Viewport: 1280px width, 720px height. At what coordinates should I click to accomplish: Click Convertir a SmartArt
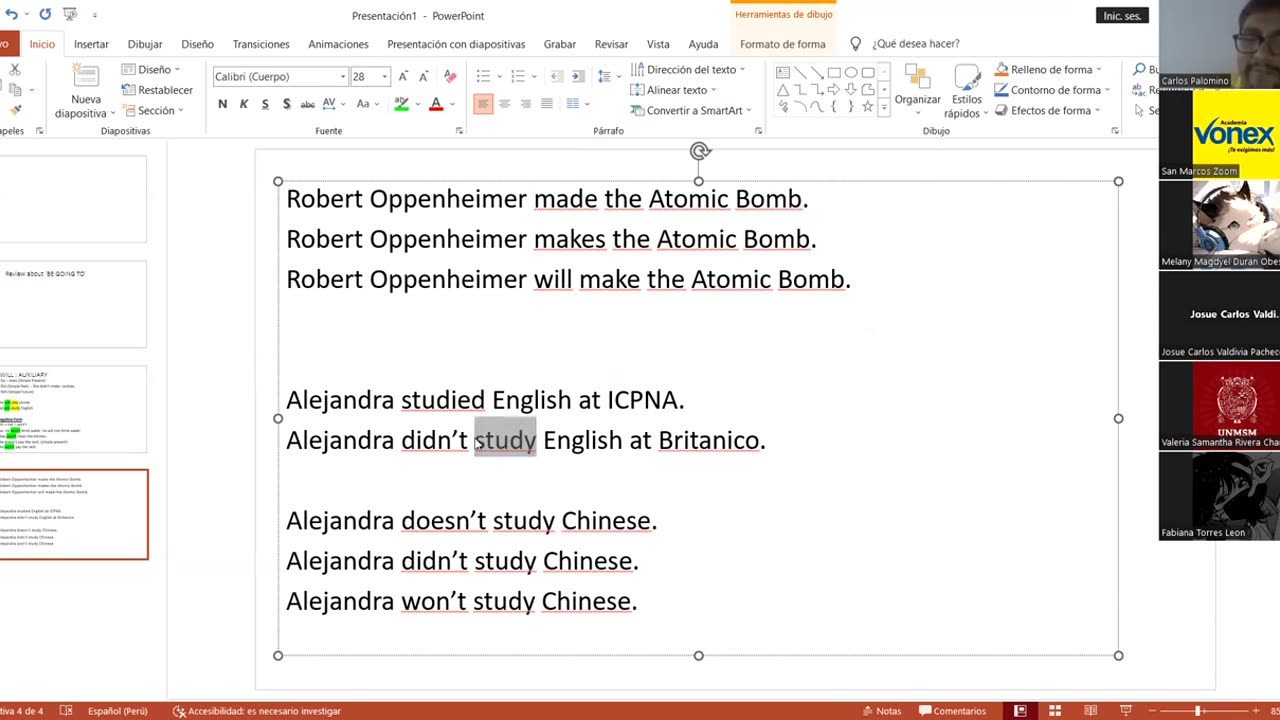(x=691, y=110)
